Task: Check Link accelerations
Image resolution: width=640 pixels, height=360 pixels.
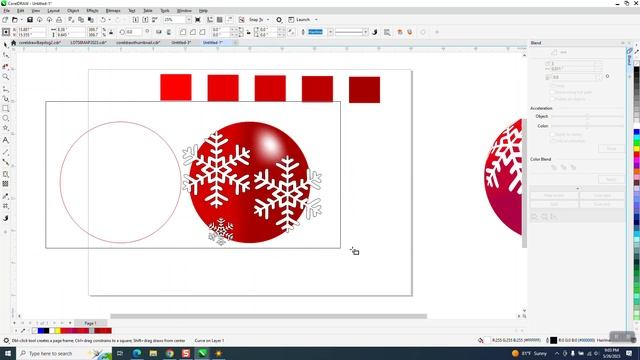Action: click(x=552, y=141)
